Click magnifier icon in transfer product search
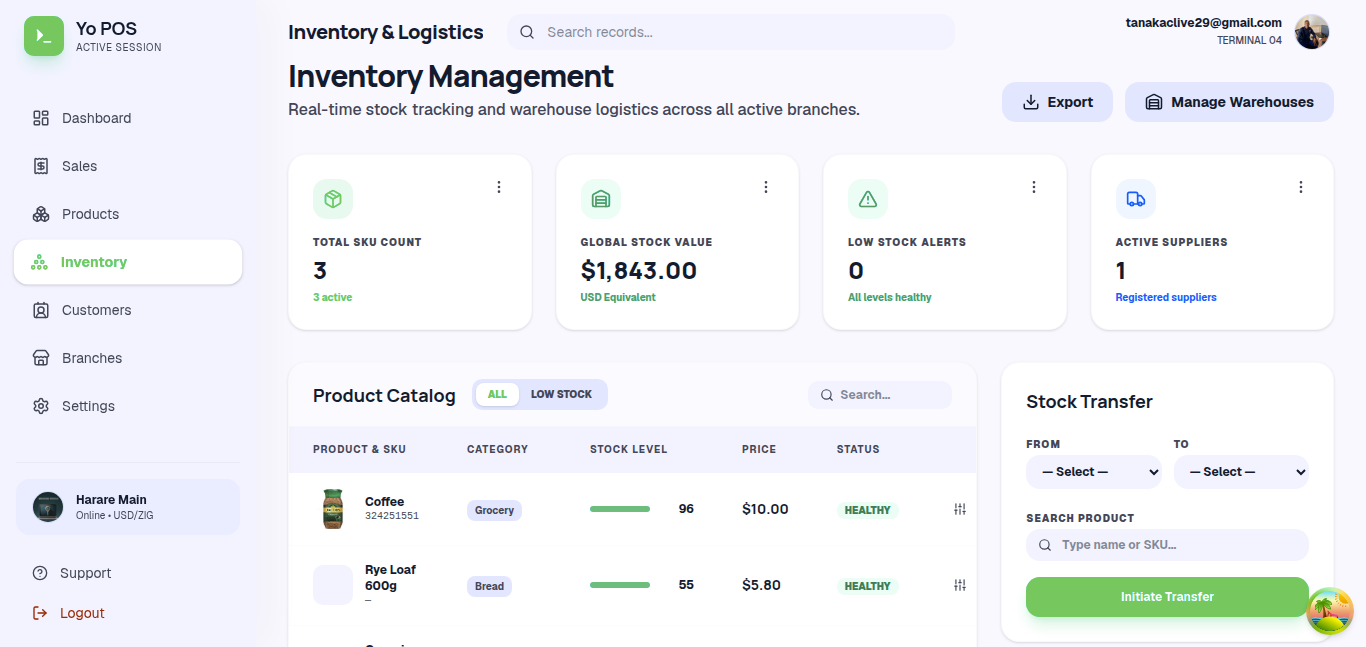Viewport: 1366px width, 647px height. click(1045, 545)
